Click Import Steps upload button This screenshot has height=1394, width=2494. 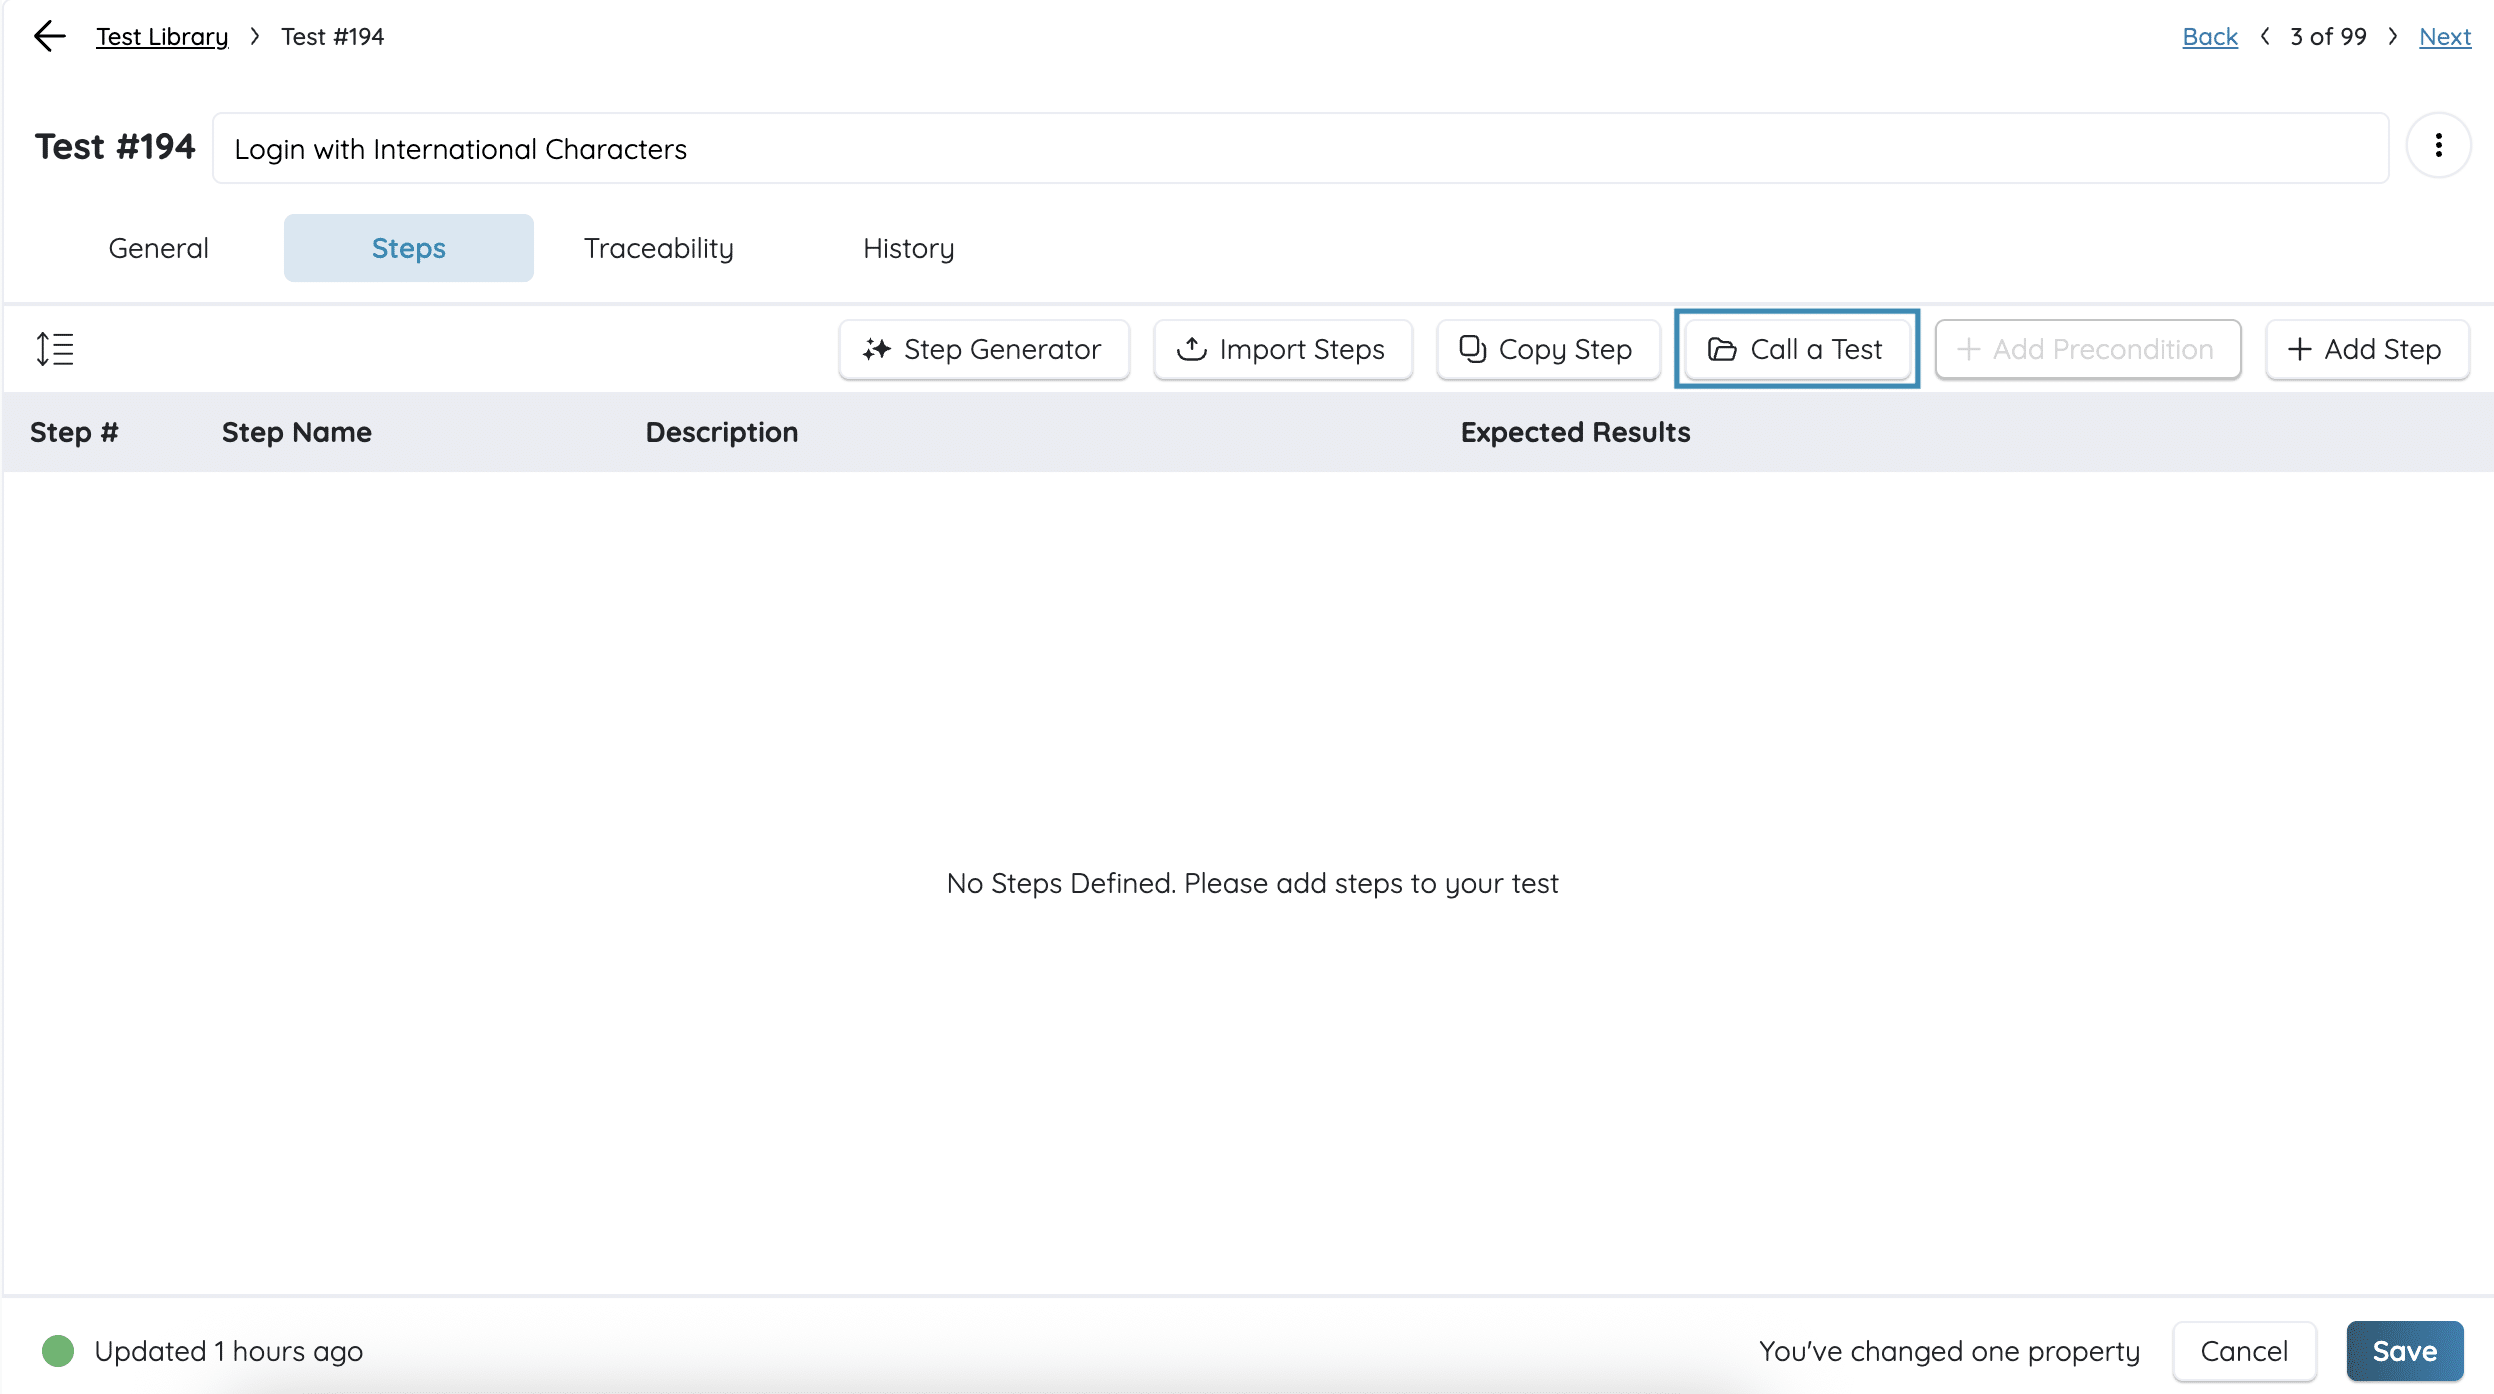pyautogui.click(x=1283, y=349)
